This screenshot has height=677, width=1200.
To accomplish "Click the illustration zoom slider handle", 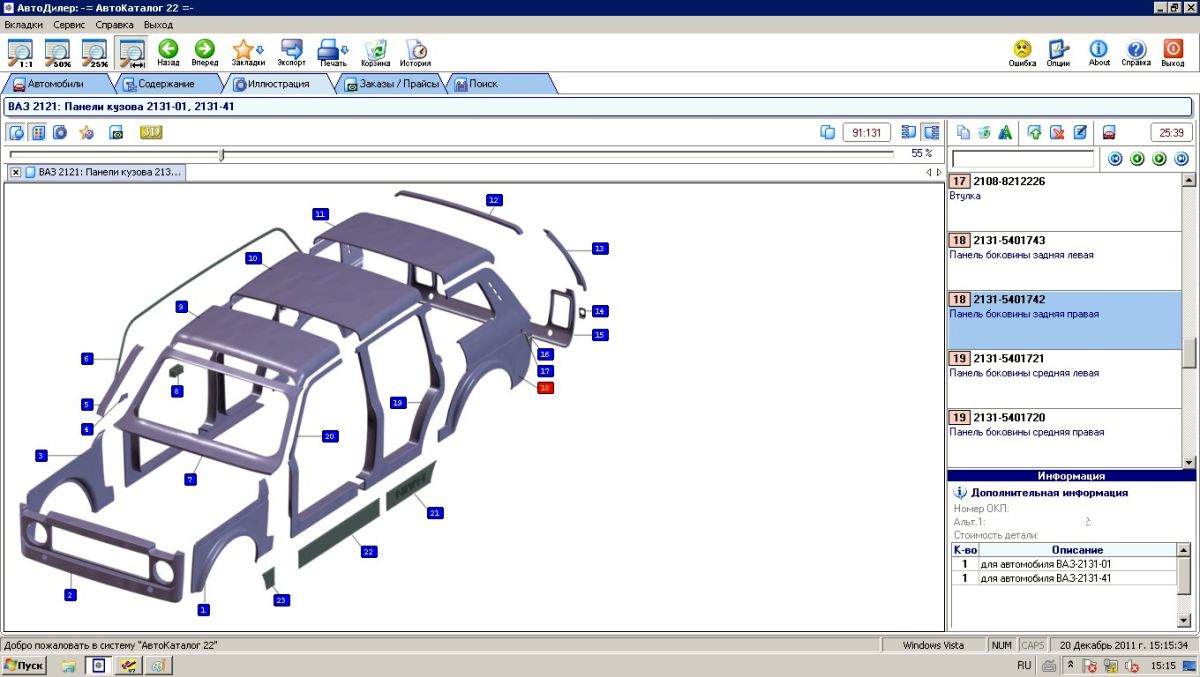I will (222, 154).
